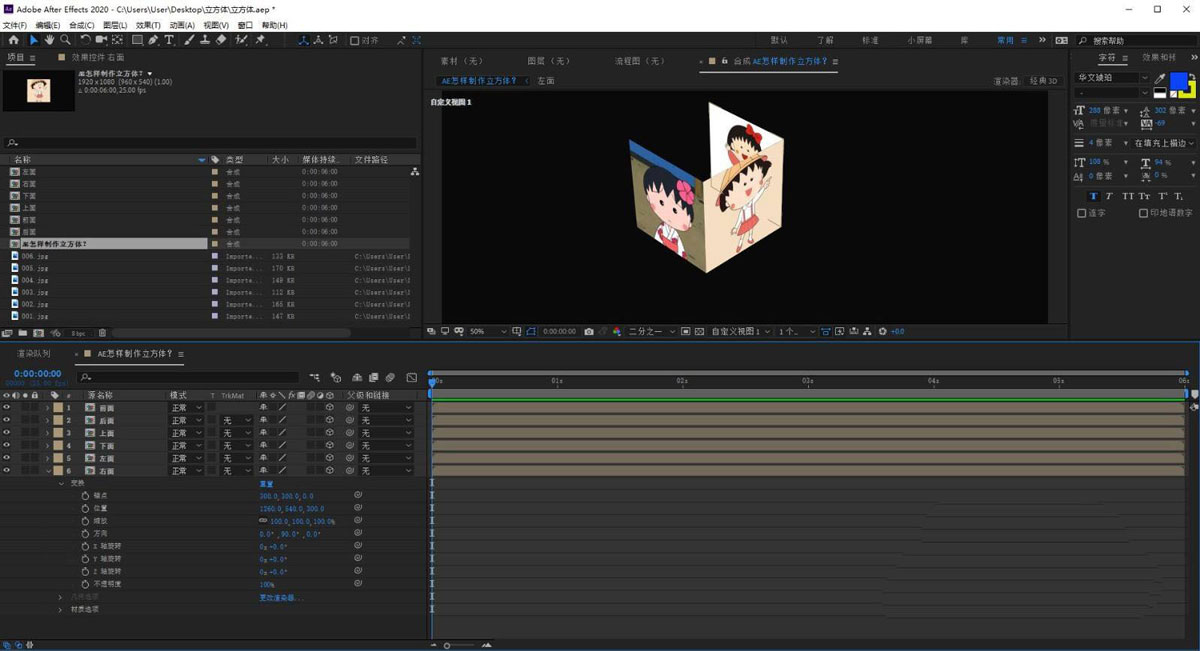Open composition mini-flowchart icon in timeline
The width and height of the screenshot is (1200, 651).
pyautogui.click(x=315, y=377)
